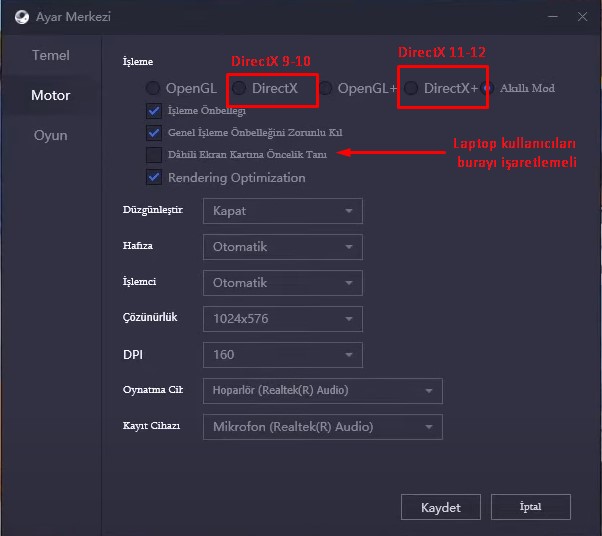Screen dimensions: 602x536
Task: Toggle the İşleme Önbelleği checkbox
Action: coord(154,111)
